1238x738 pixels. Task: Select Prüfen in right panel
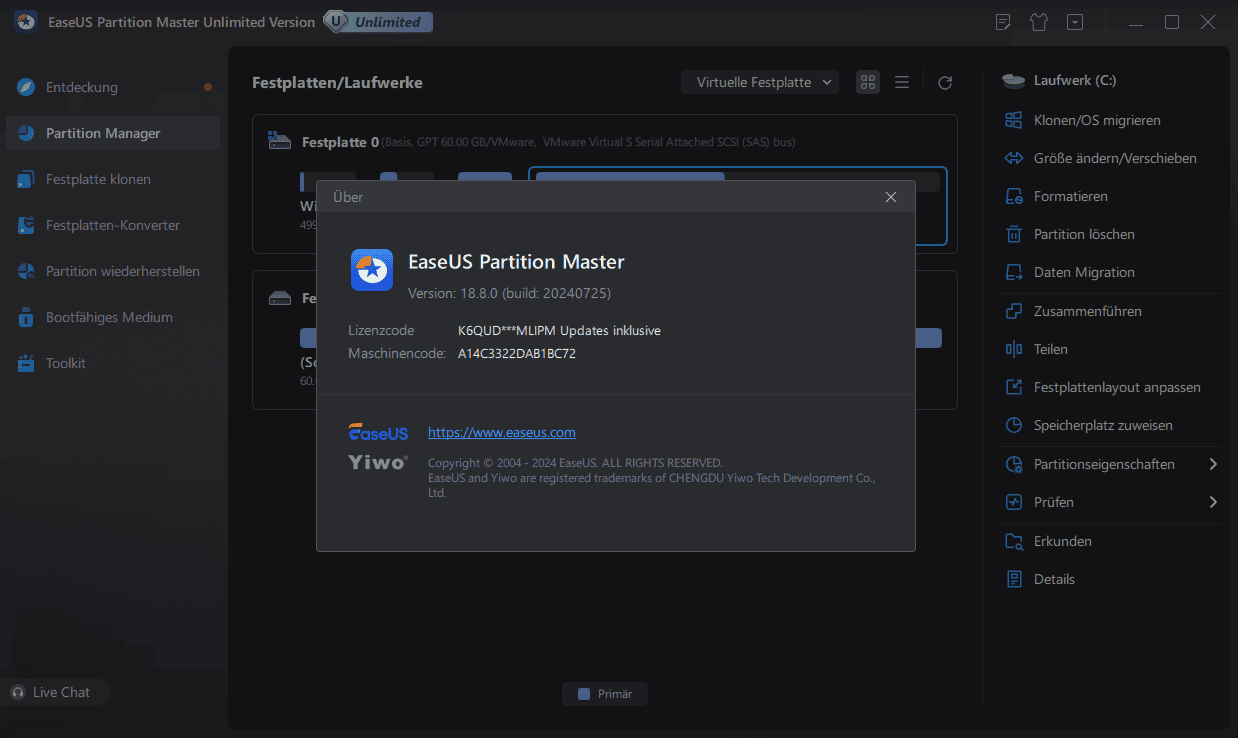tap(1054, 502)
